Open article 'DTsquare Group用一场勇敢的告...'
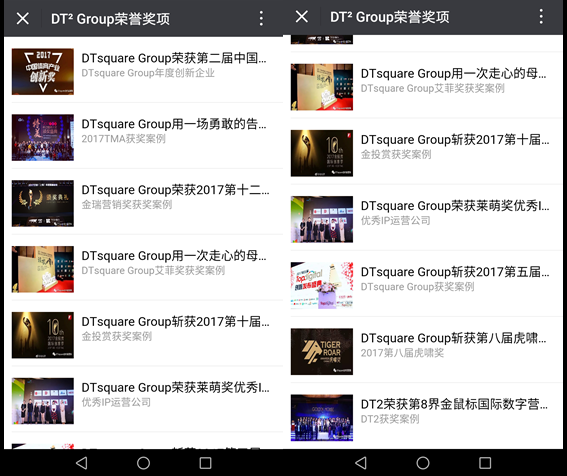This screenshot has height=476, width=567. coord(174,124)
